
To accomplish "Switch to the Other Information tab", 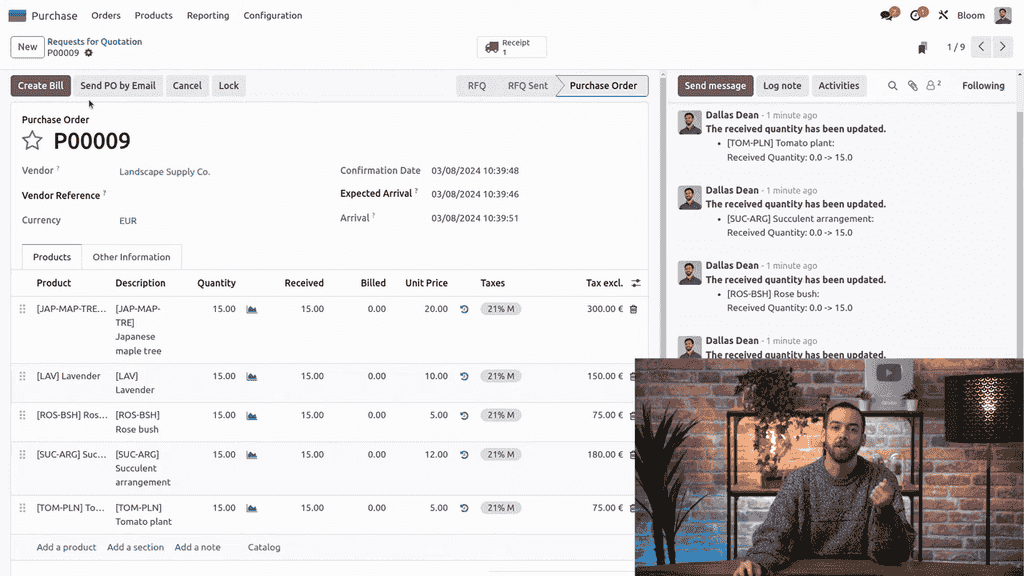I will pyautogui.click(x=131, y=257).
